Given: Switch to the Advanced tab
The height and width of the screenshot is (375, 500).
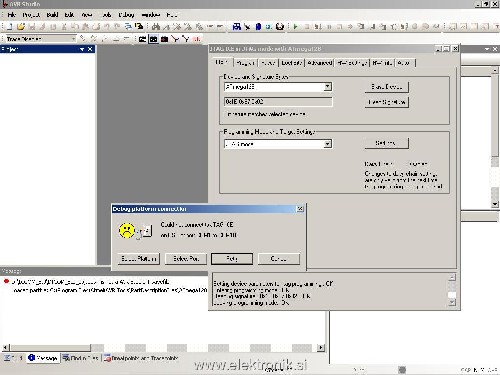Looking at the screenshot, I should pyautogui.click(x=319, y=63).
